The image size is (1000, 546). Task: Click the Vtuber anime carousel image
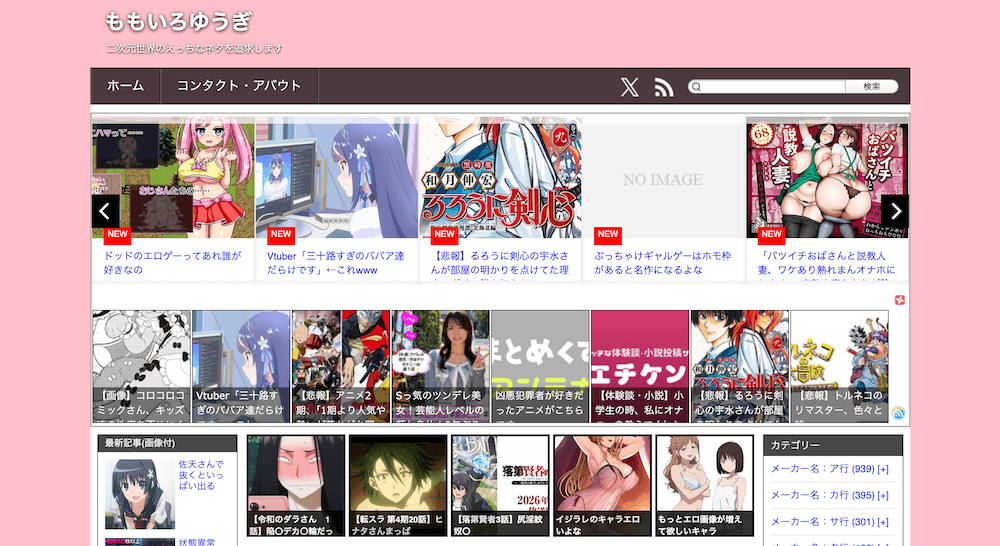coord(337,177)
